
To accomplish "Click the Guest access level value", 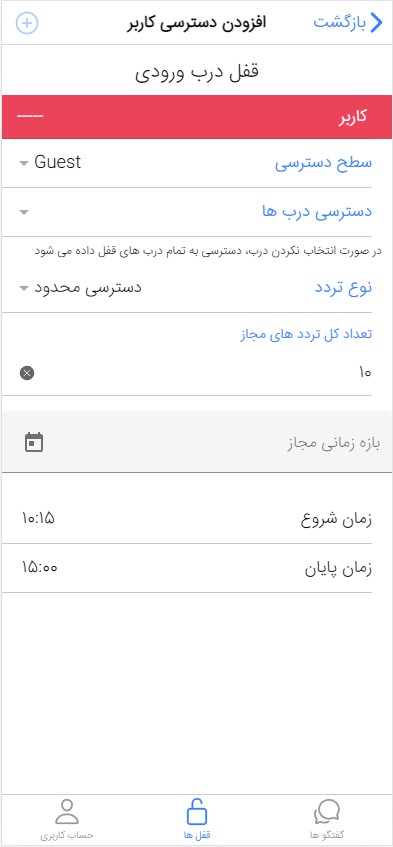I will [x=58, y=162].
